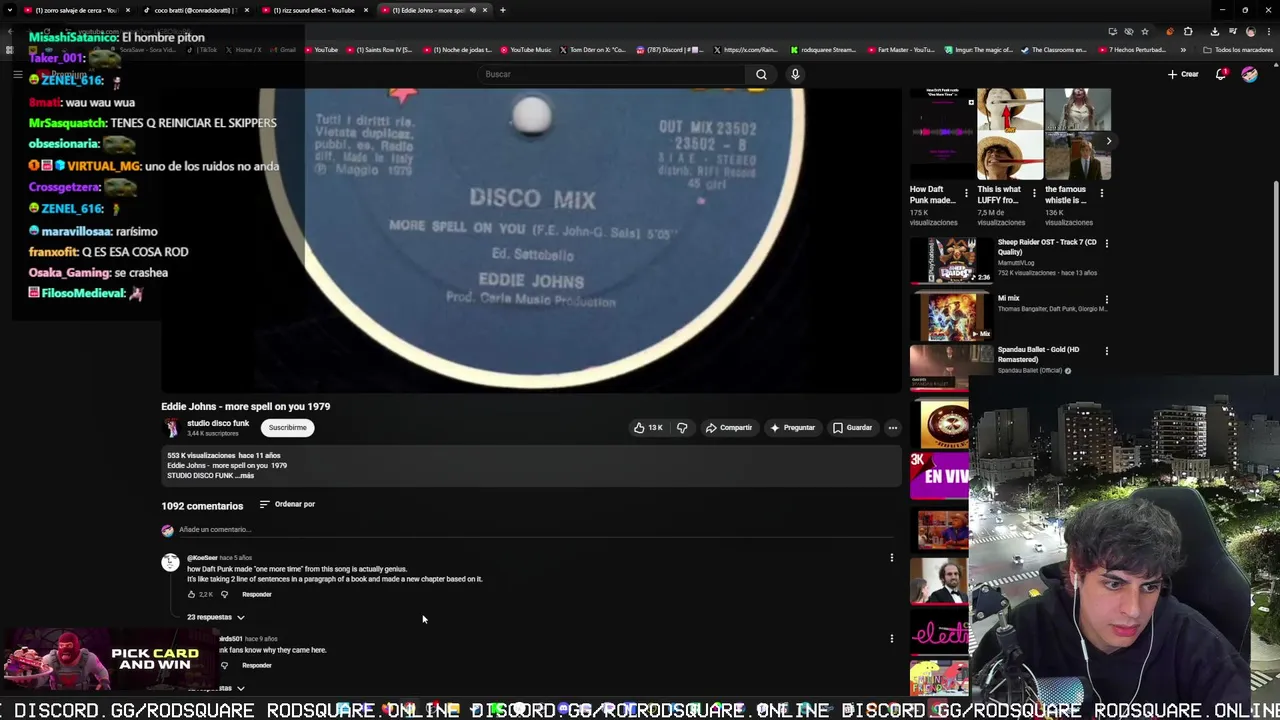Open the Crear upload menu

click(x=1183, y=74)
